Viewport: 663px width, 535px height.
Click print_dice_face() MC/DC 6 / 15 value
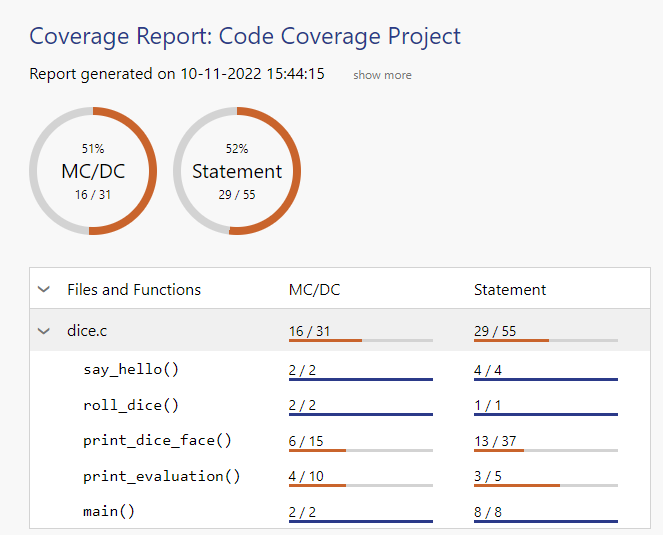pyautogui.click(x=305, y=440)
